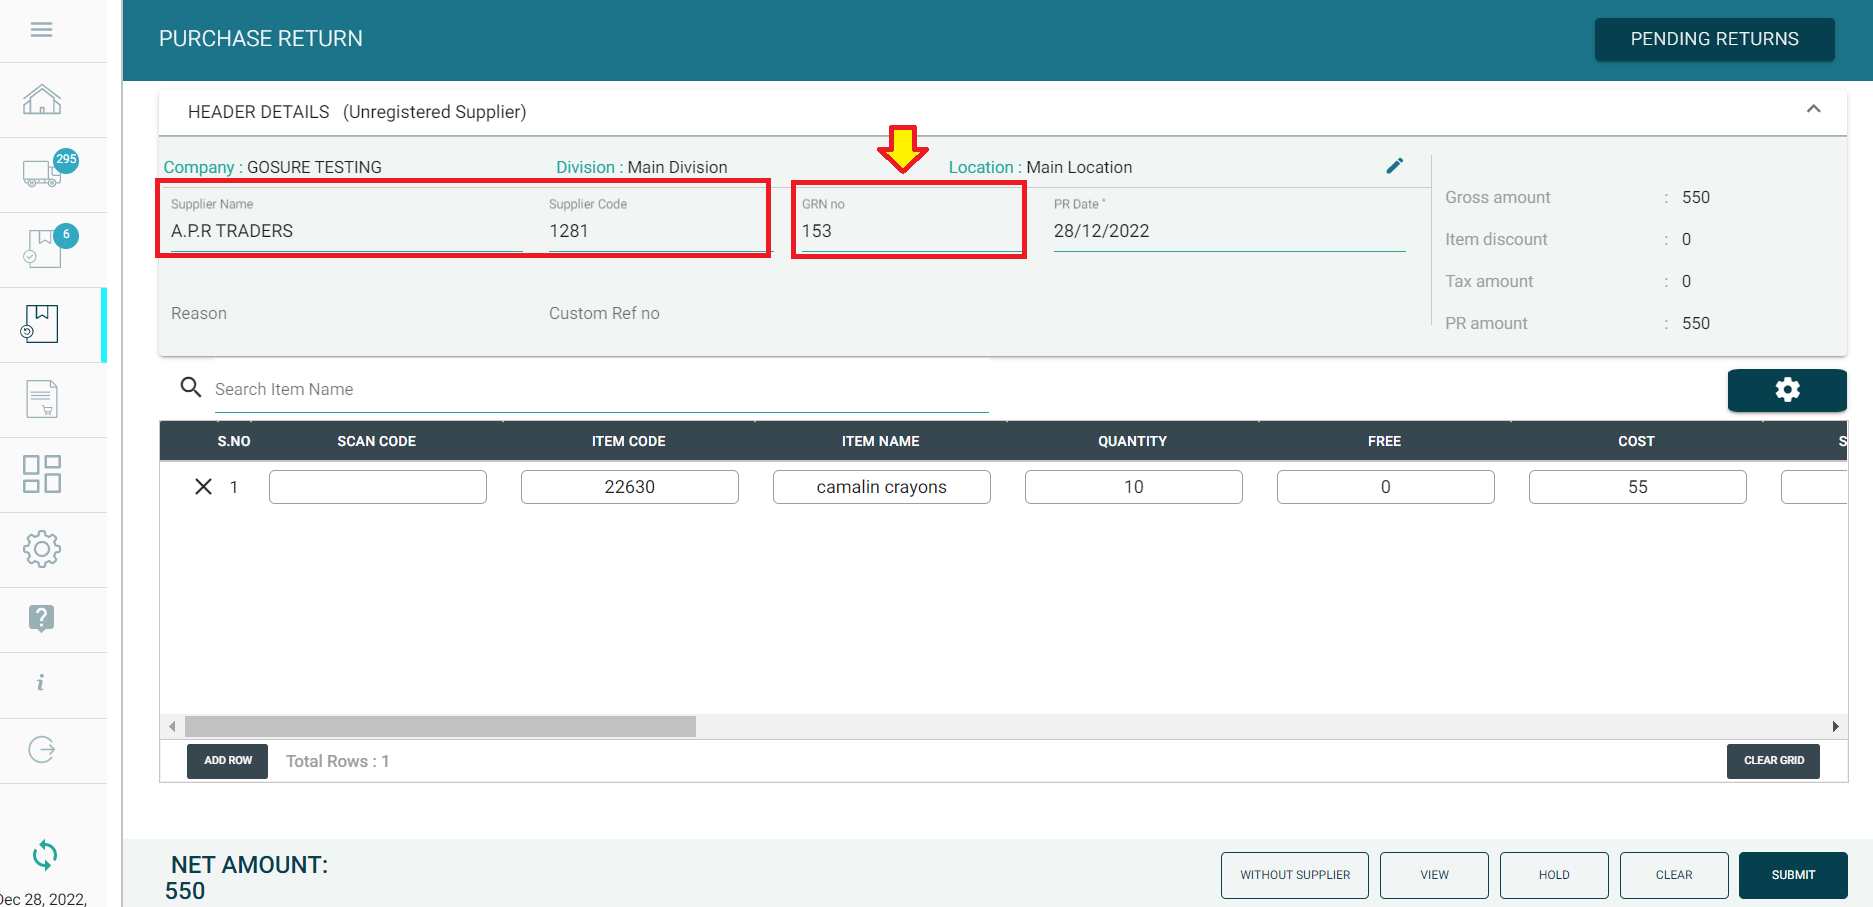
Task: Remove row 1 with the X icon
Action: click(x=203, y=487)
